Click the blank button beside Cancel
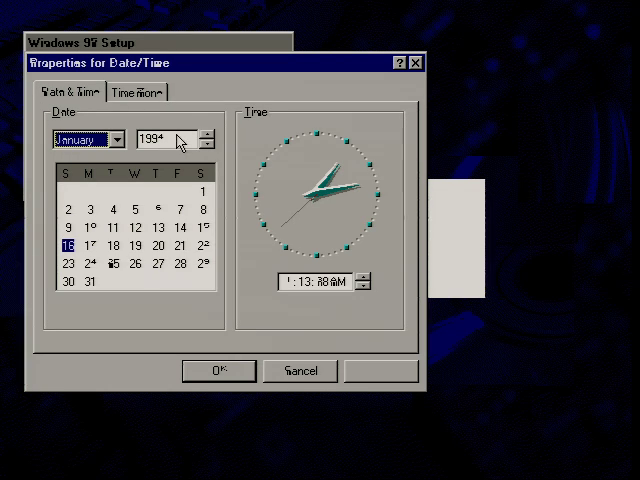 pos(381,371)
